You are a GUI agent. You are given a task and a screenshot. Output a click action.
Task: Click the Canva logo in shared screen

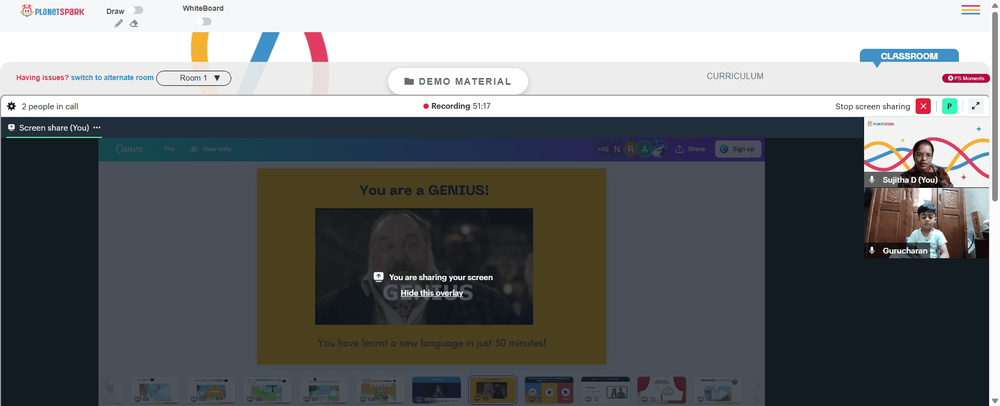pos(129,149)
